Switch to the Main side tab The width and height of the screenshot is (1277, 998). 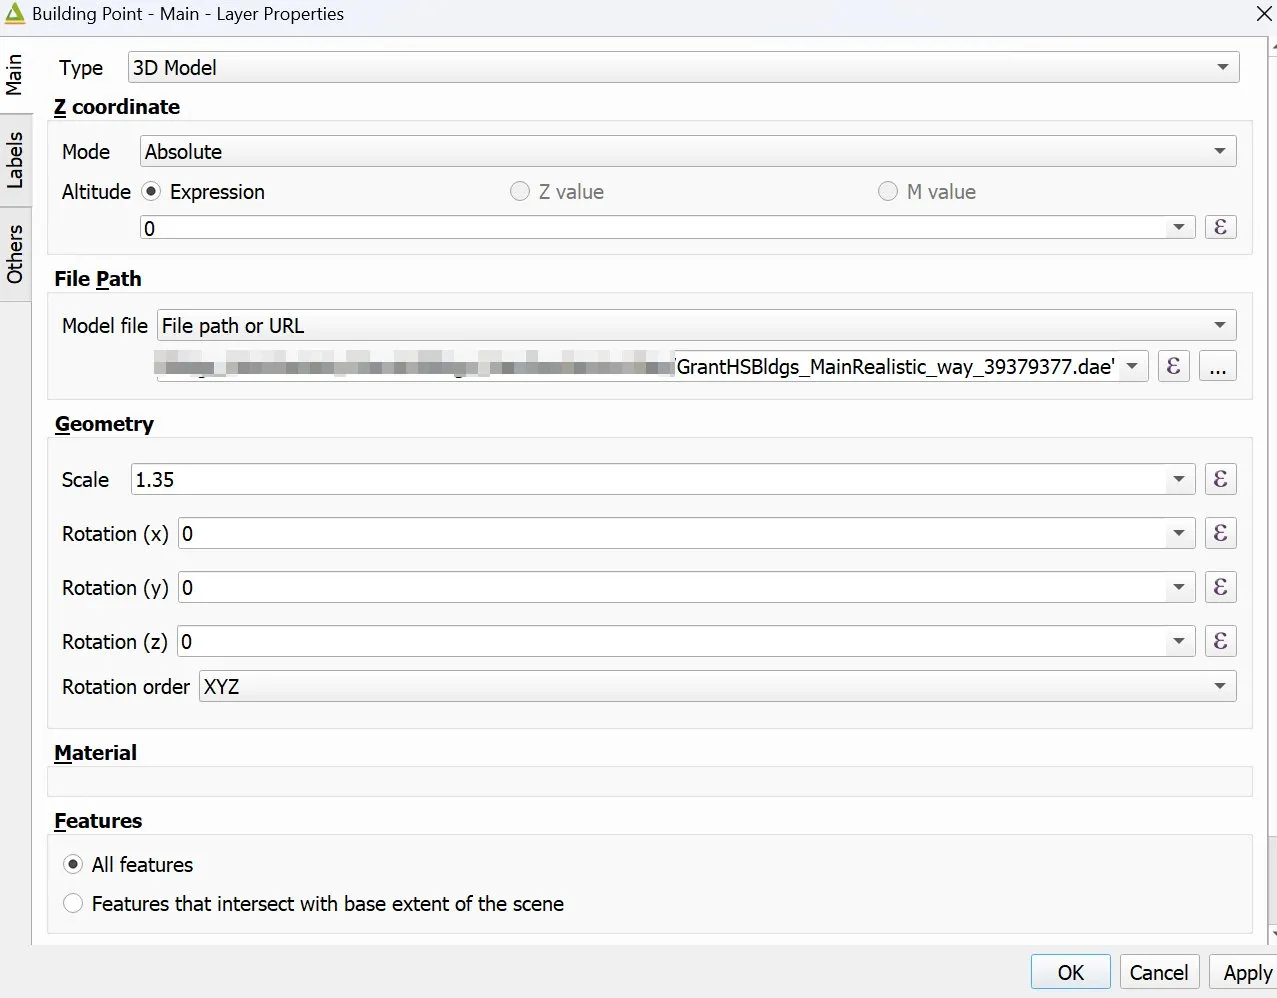point(14,75)
